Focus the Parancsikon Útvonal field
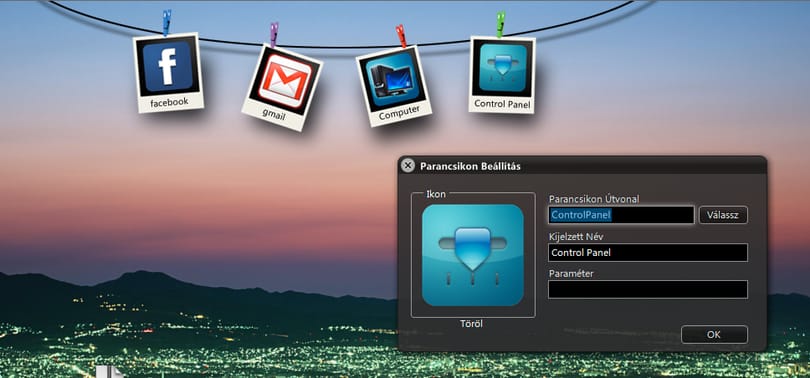810x378 pixels. click(x=621, y=215)
